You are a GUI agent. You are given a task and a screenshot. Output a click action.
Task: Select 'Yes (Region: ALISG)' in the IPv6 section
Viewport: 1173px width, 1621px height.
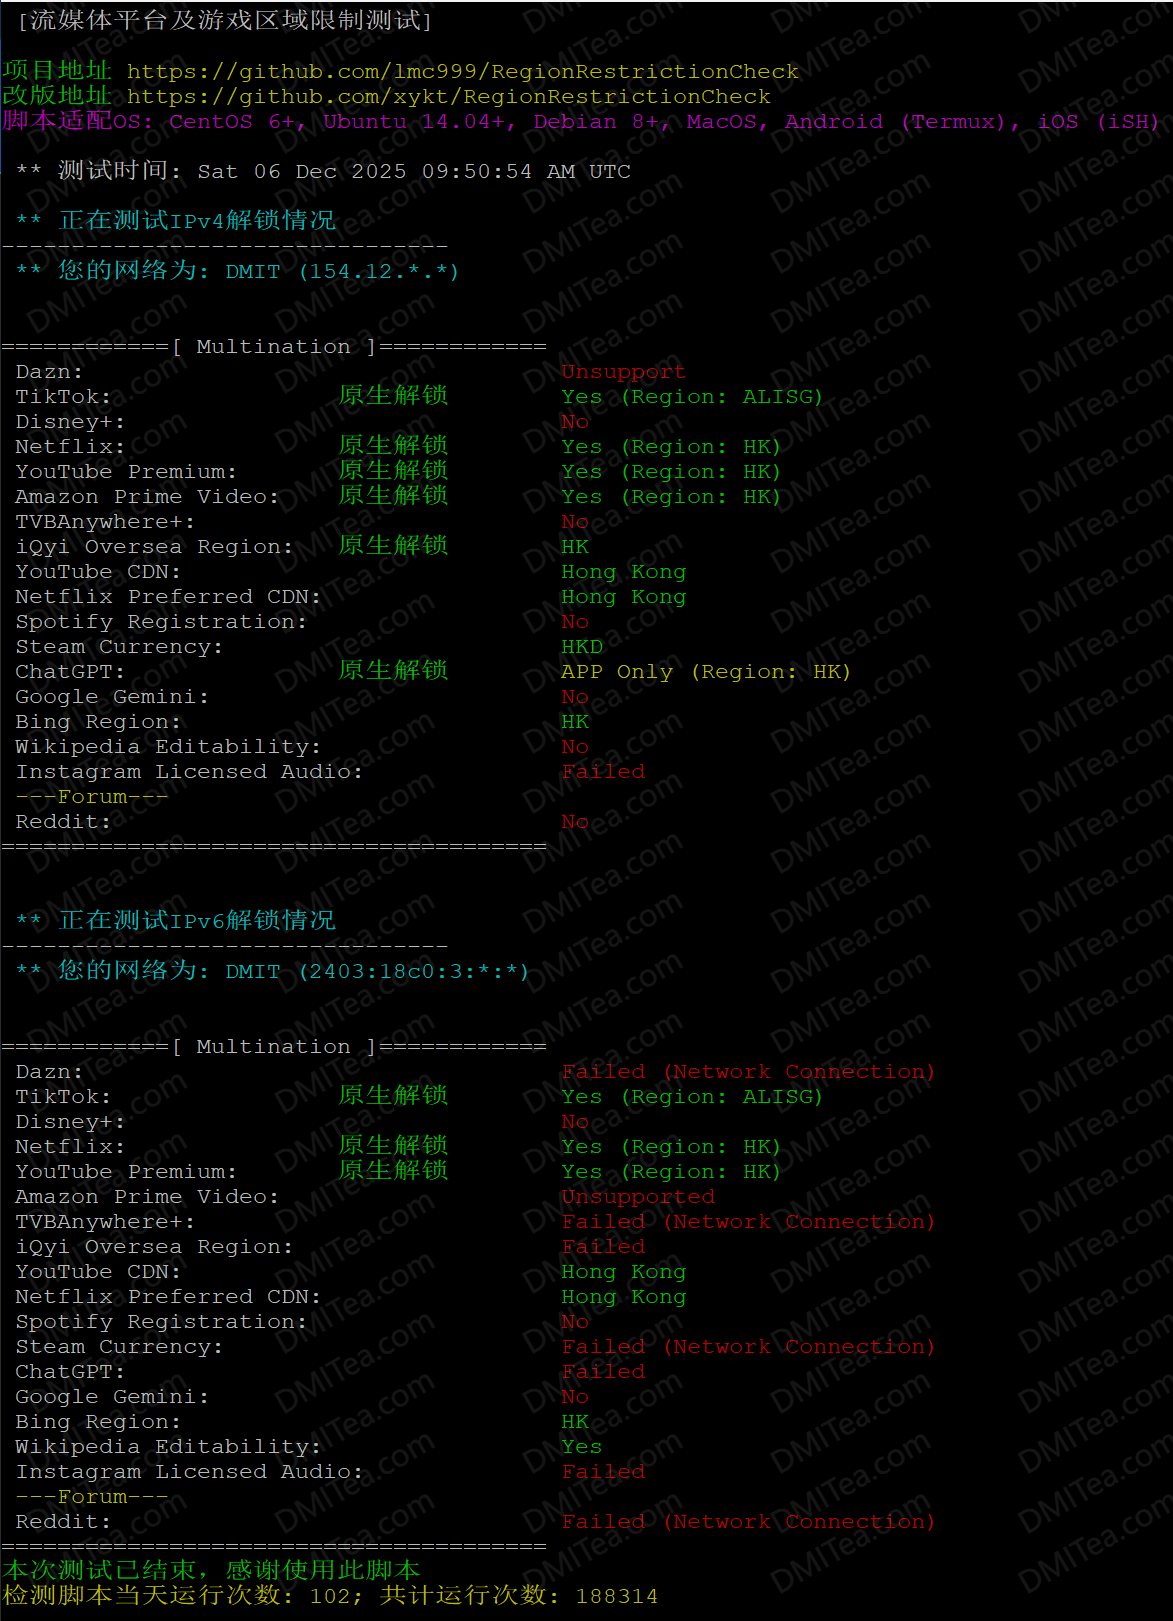click(x=692, y=1096)
